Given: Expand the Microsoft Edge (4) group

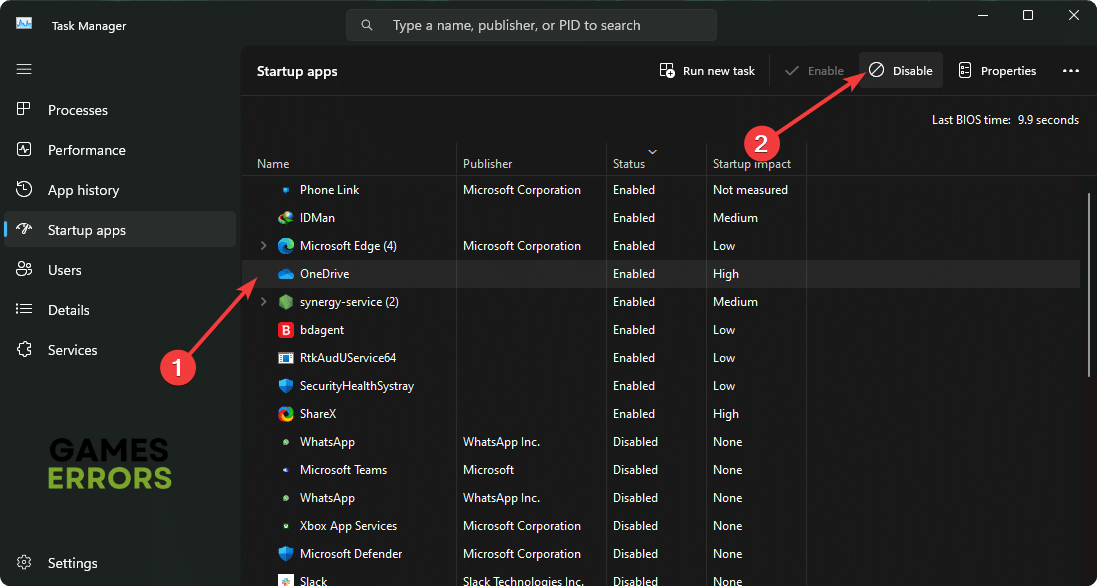Looking at the screenshot, I should click(264, 246).
